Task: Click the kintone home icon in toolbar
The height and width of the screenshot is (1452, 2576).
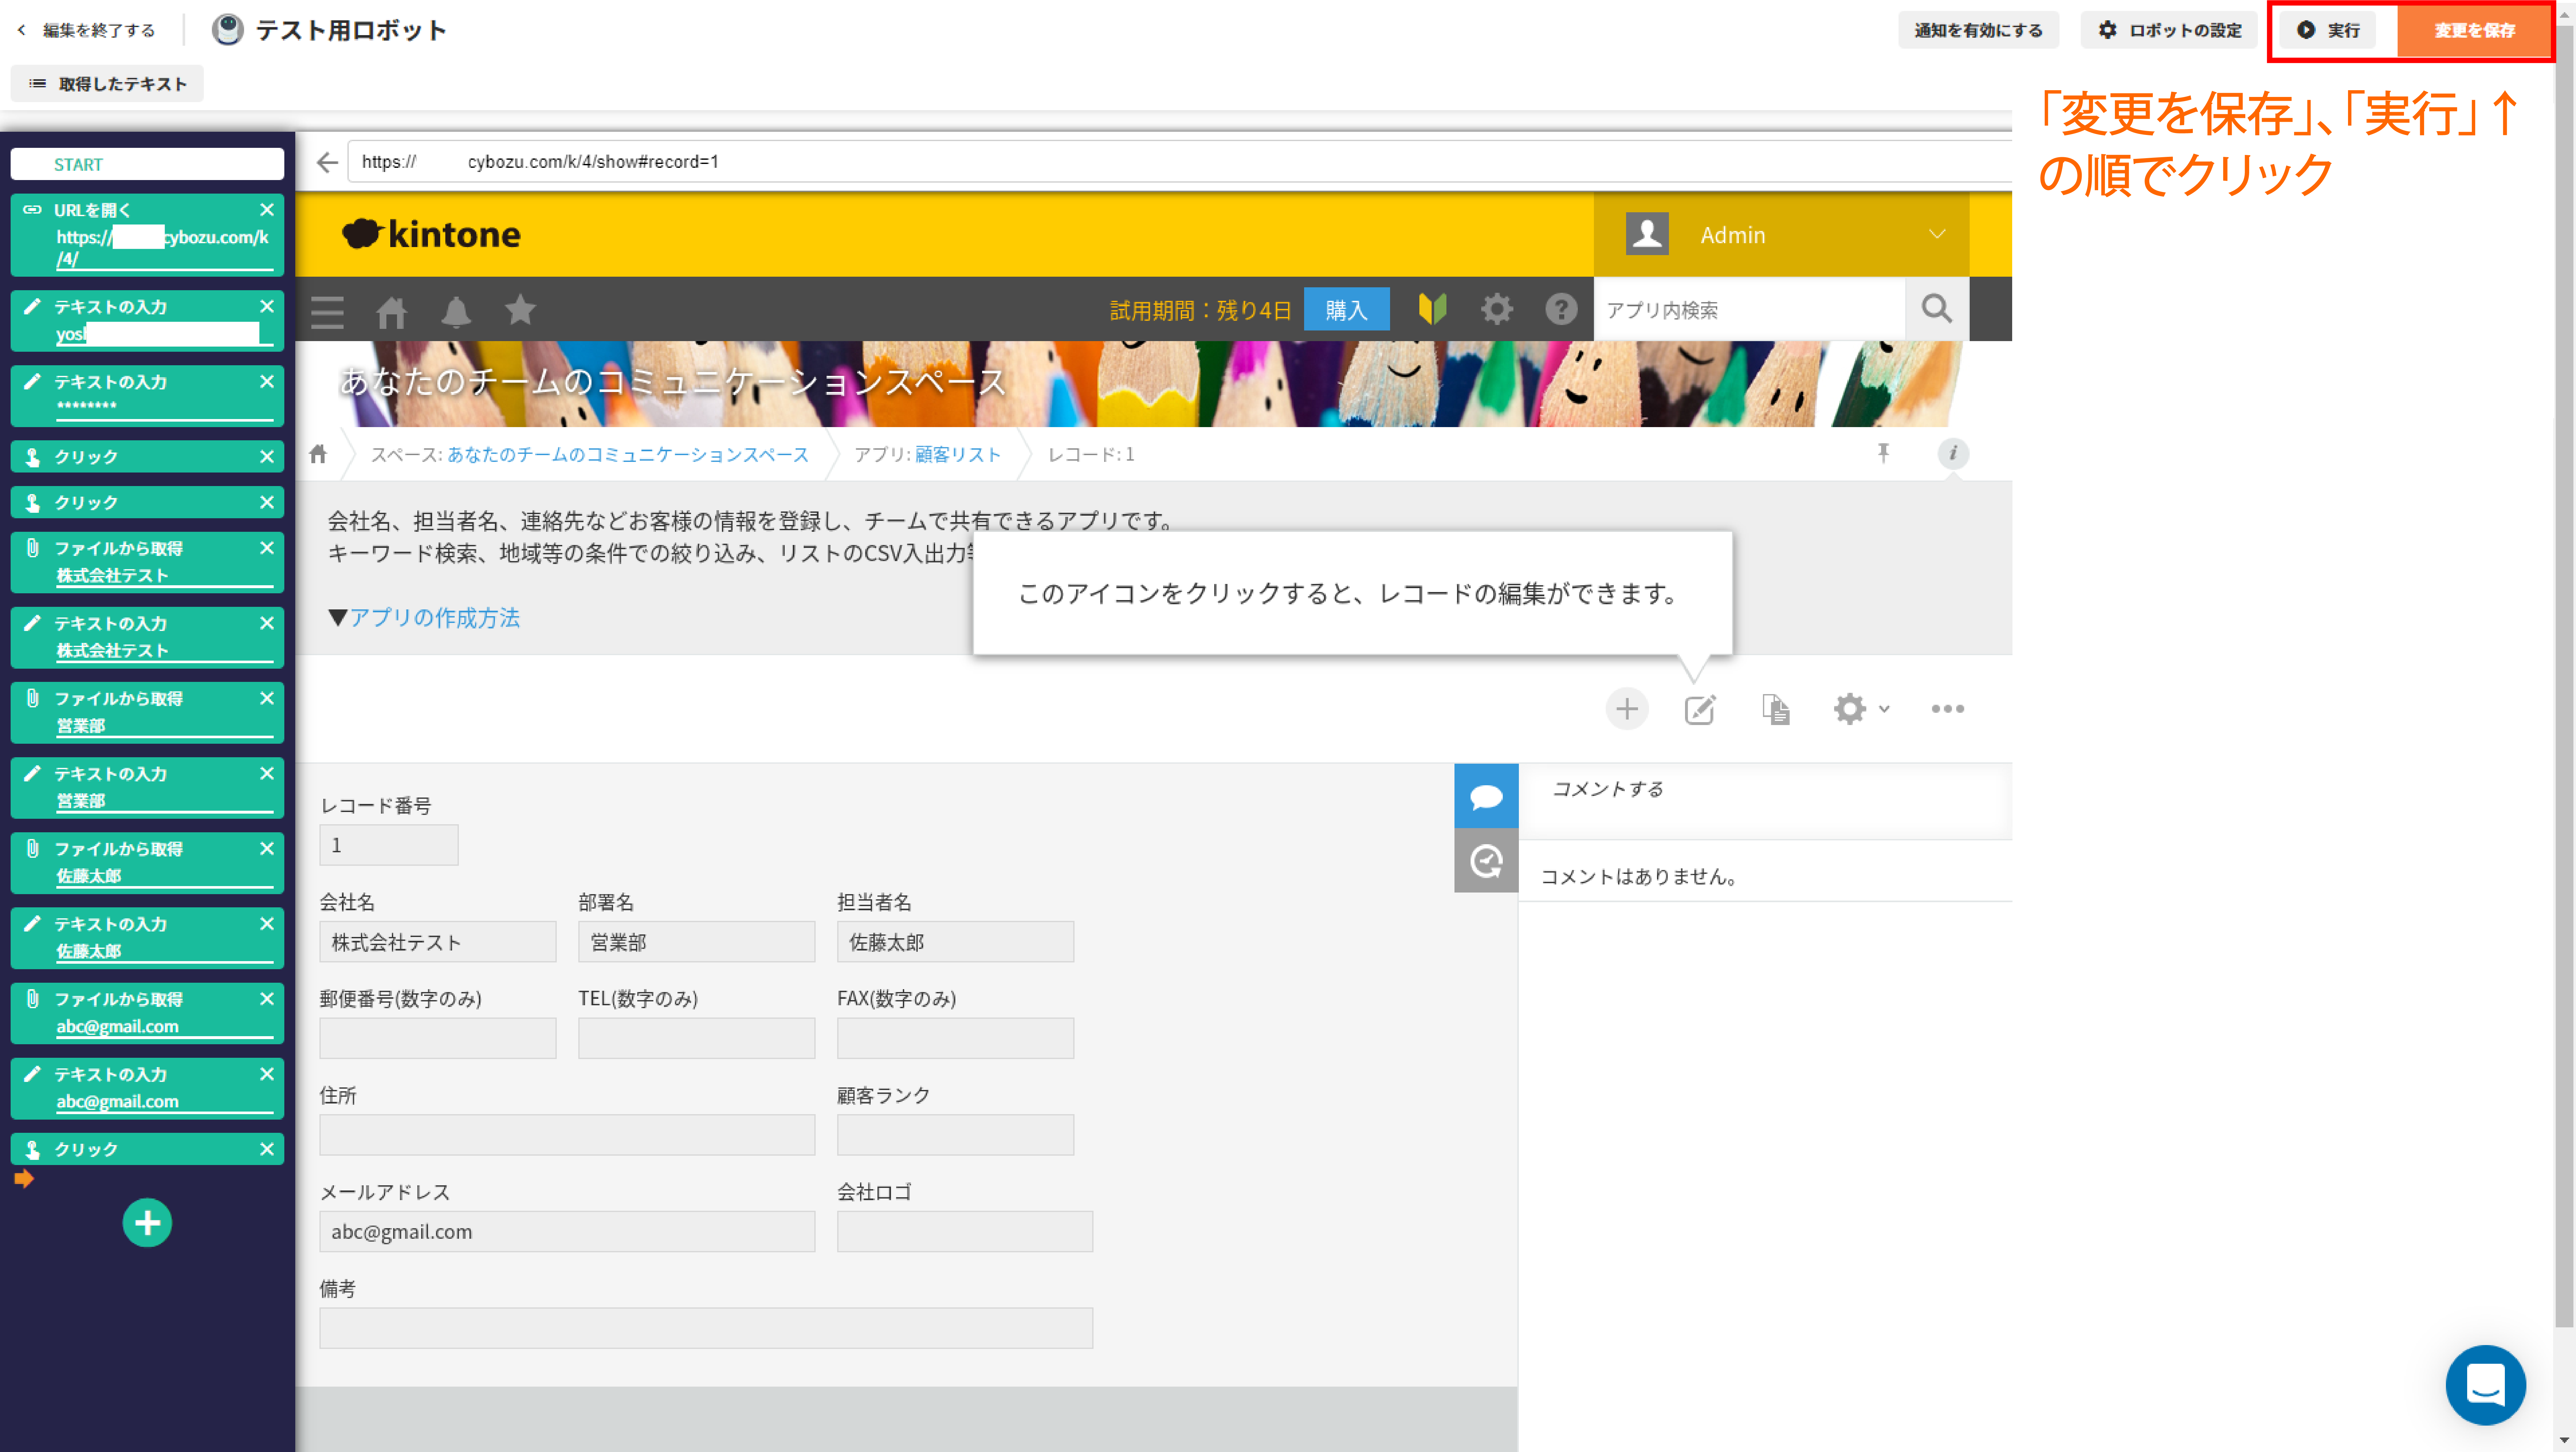Action: point(391,311)
